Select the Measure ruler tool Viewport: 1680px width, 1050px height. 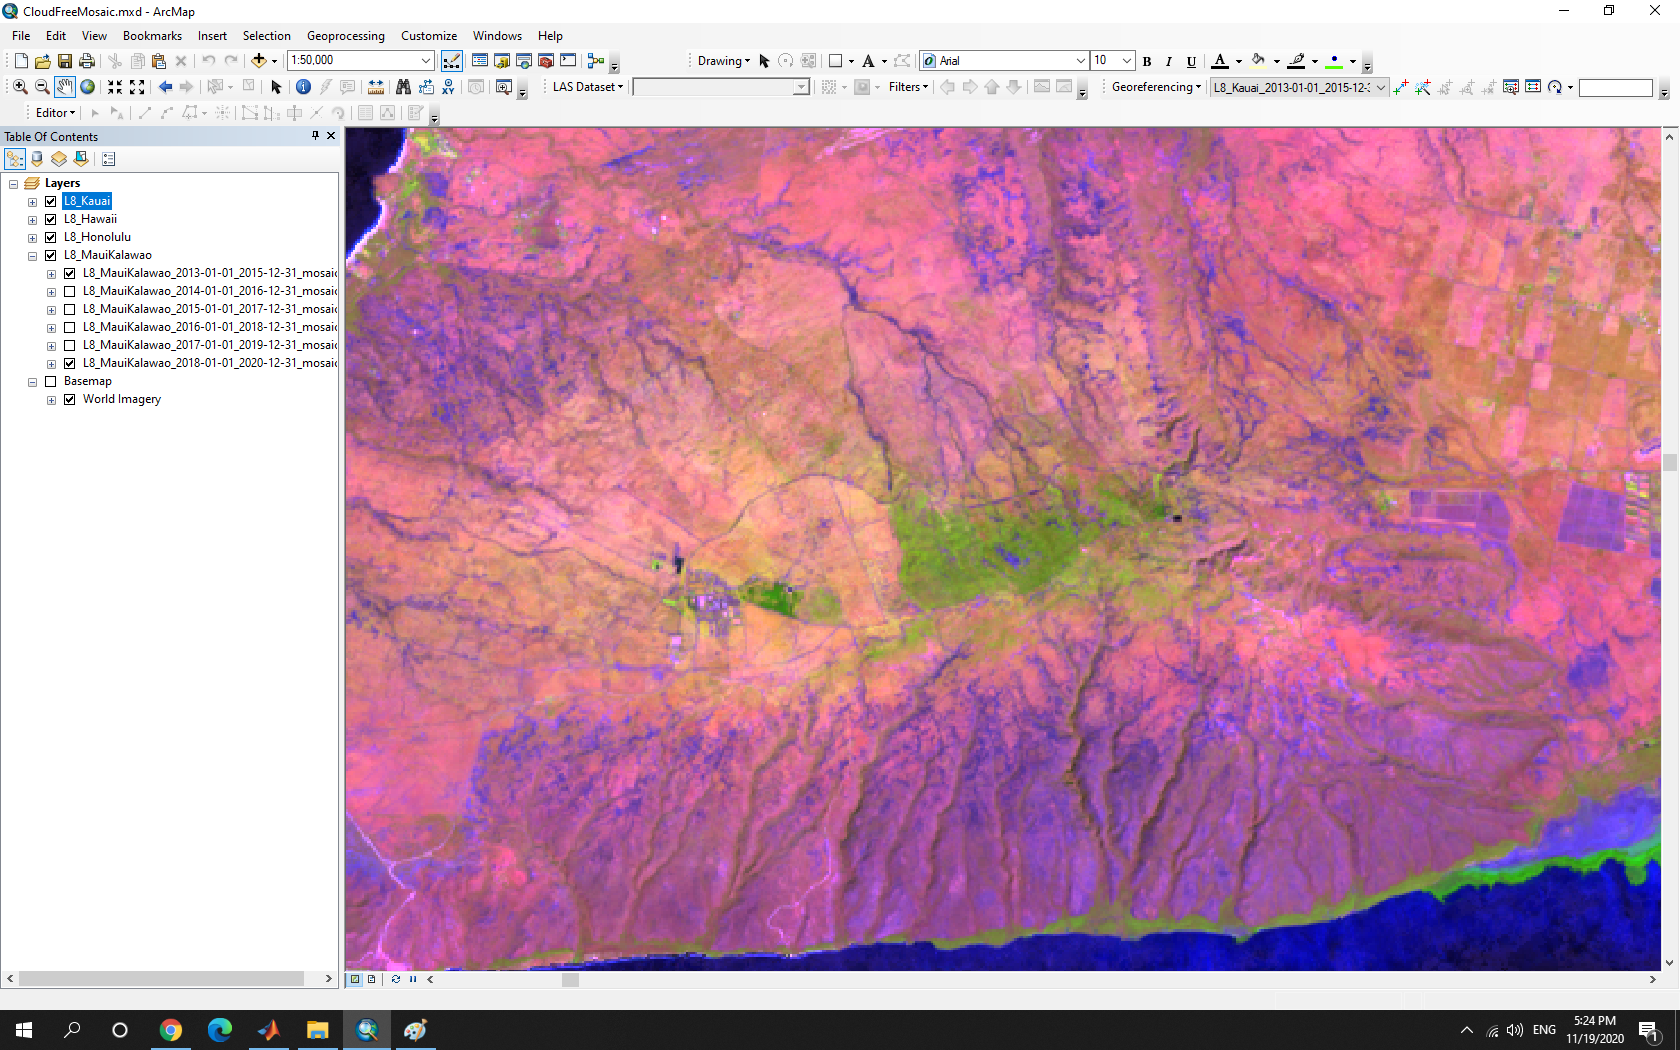(376, 87)
